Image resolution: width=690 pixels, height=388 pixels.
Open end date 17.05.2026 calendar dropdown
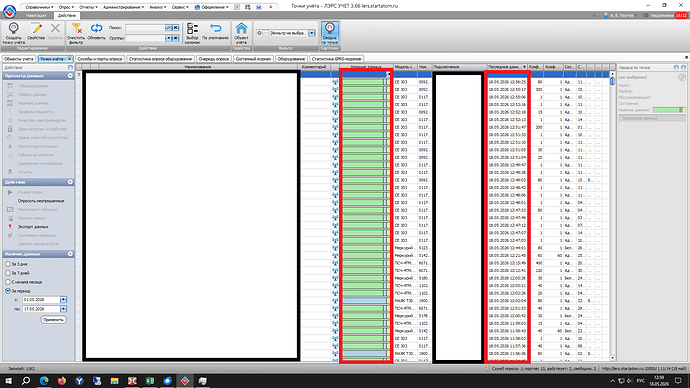[x=63, y=309]
